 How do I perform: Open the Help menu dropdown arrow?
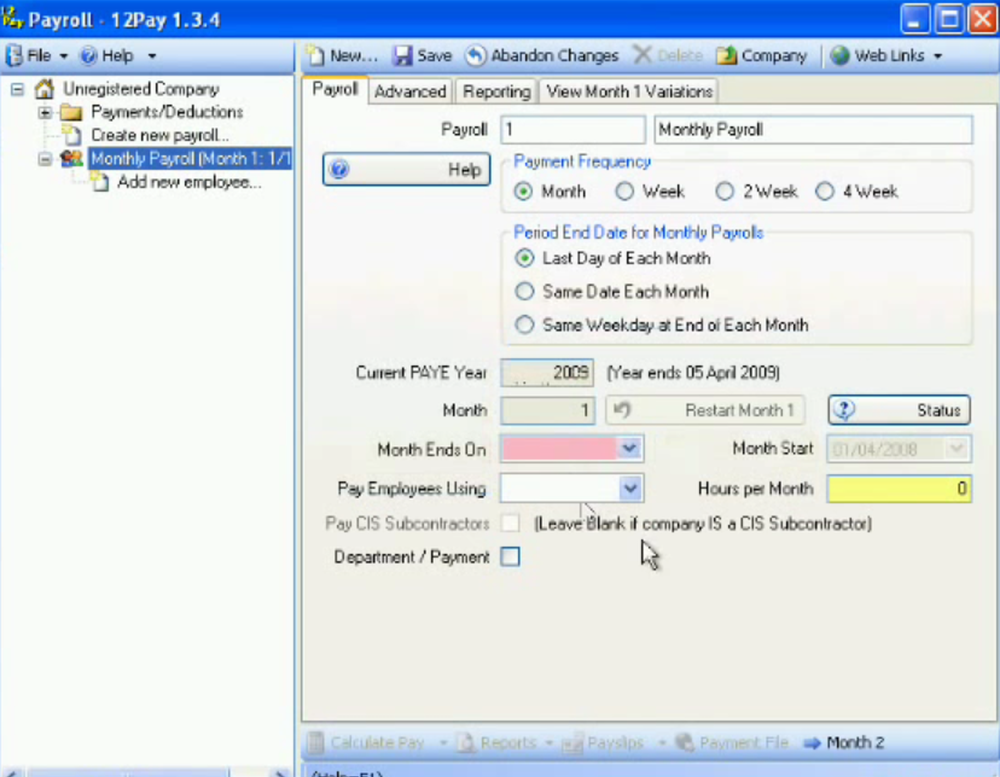[152, 56]
